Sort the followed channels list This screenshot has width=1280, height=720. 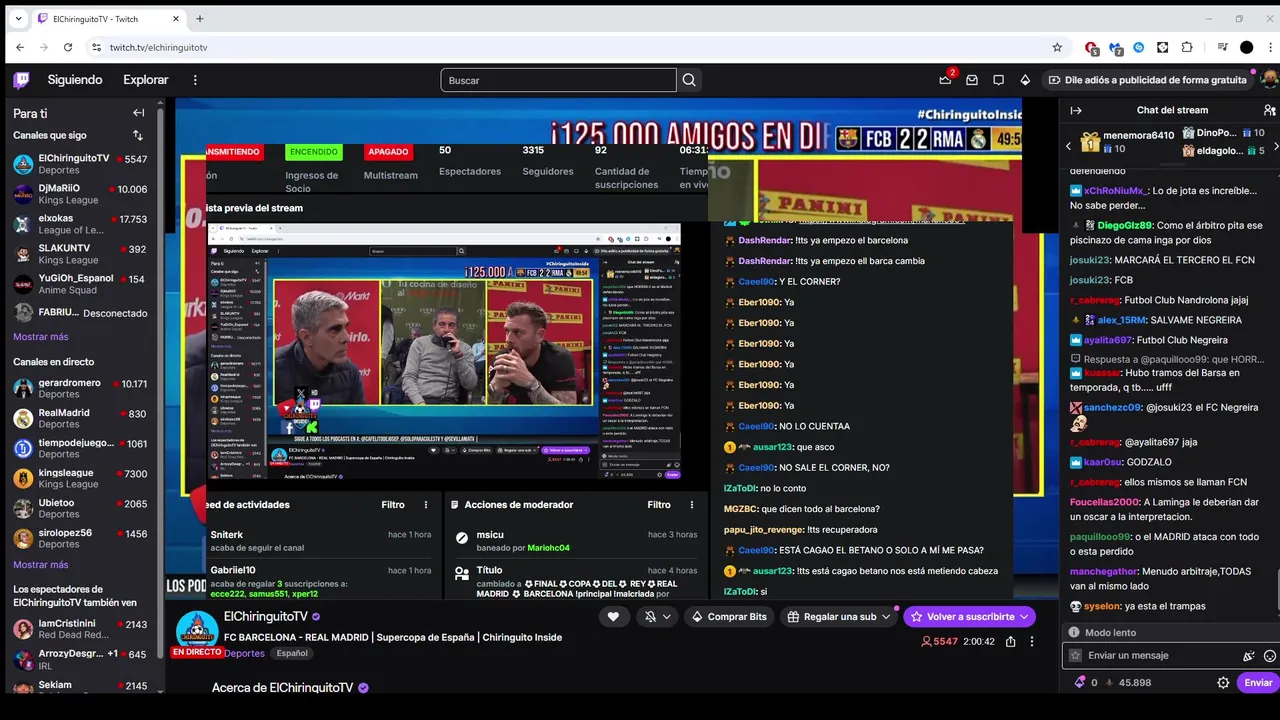[x=138, y=135]
